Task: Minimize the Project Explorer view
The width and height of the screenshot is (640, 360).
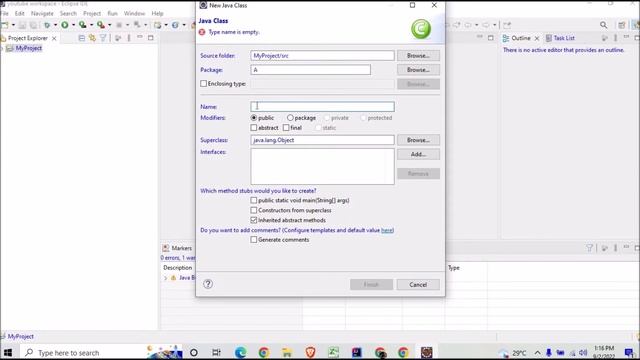Action: pyautogui.click(x=140, y=38)
